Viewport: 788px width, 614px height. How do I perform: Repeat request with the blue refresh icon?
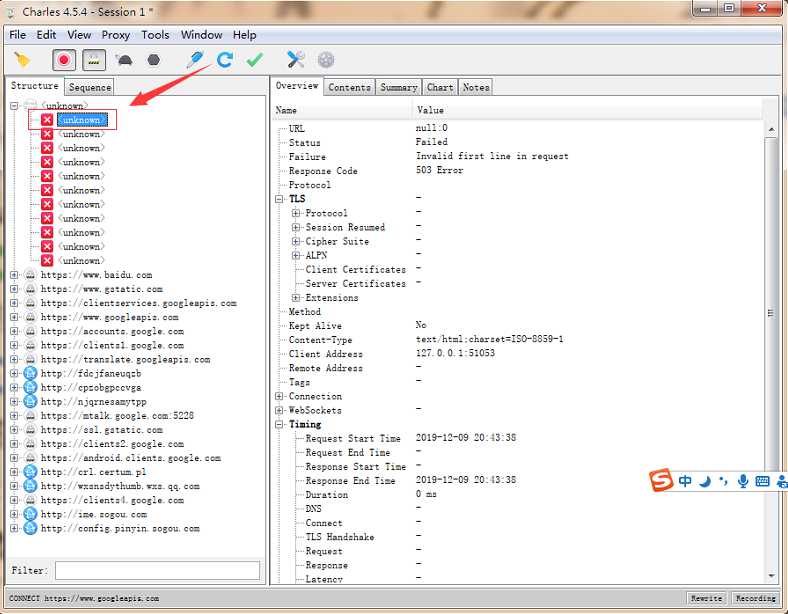225,60
